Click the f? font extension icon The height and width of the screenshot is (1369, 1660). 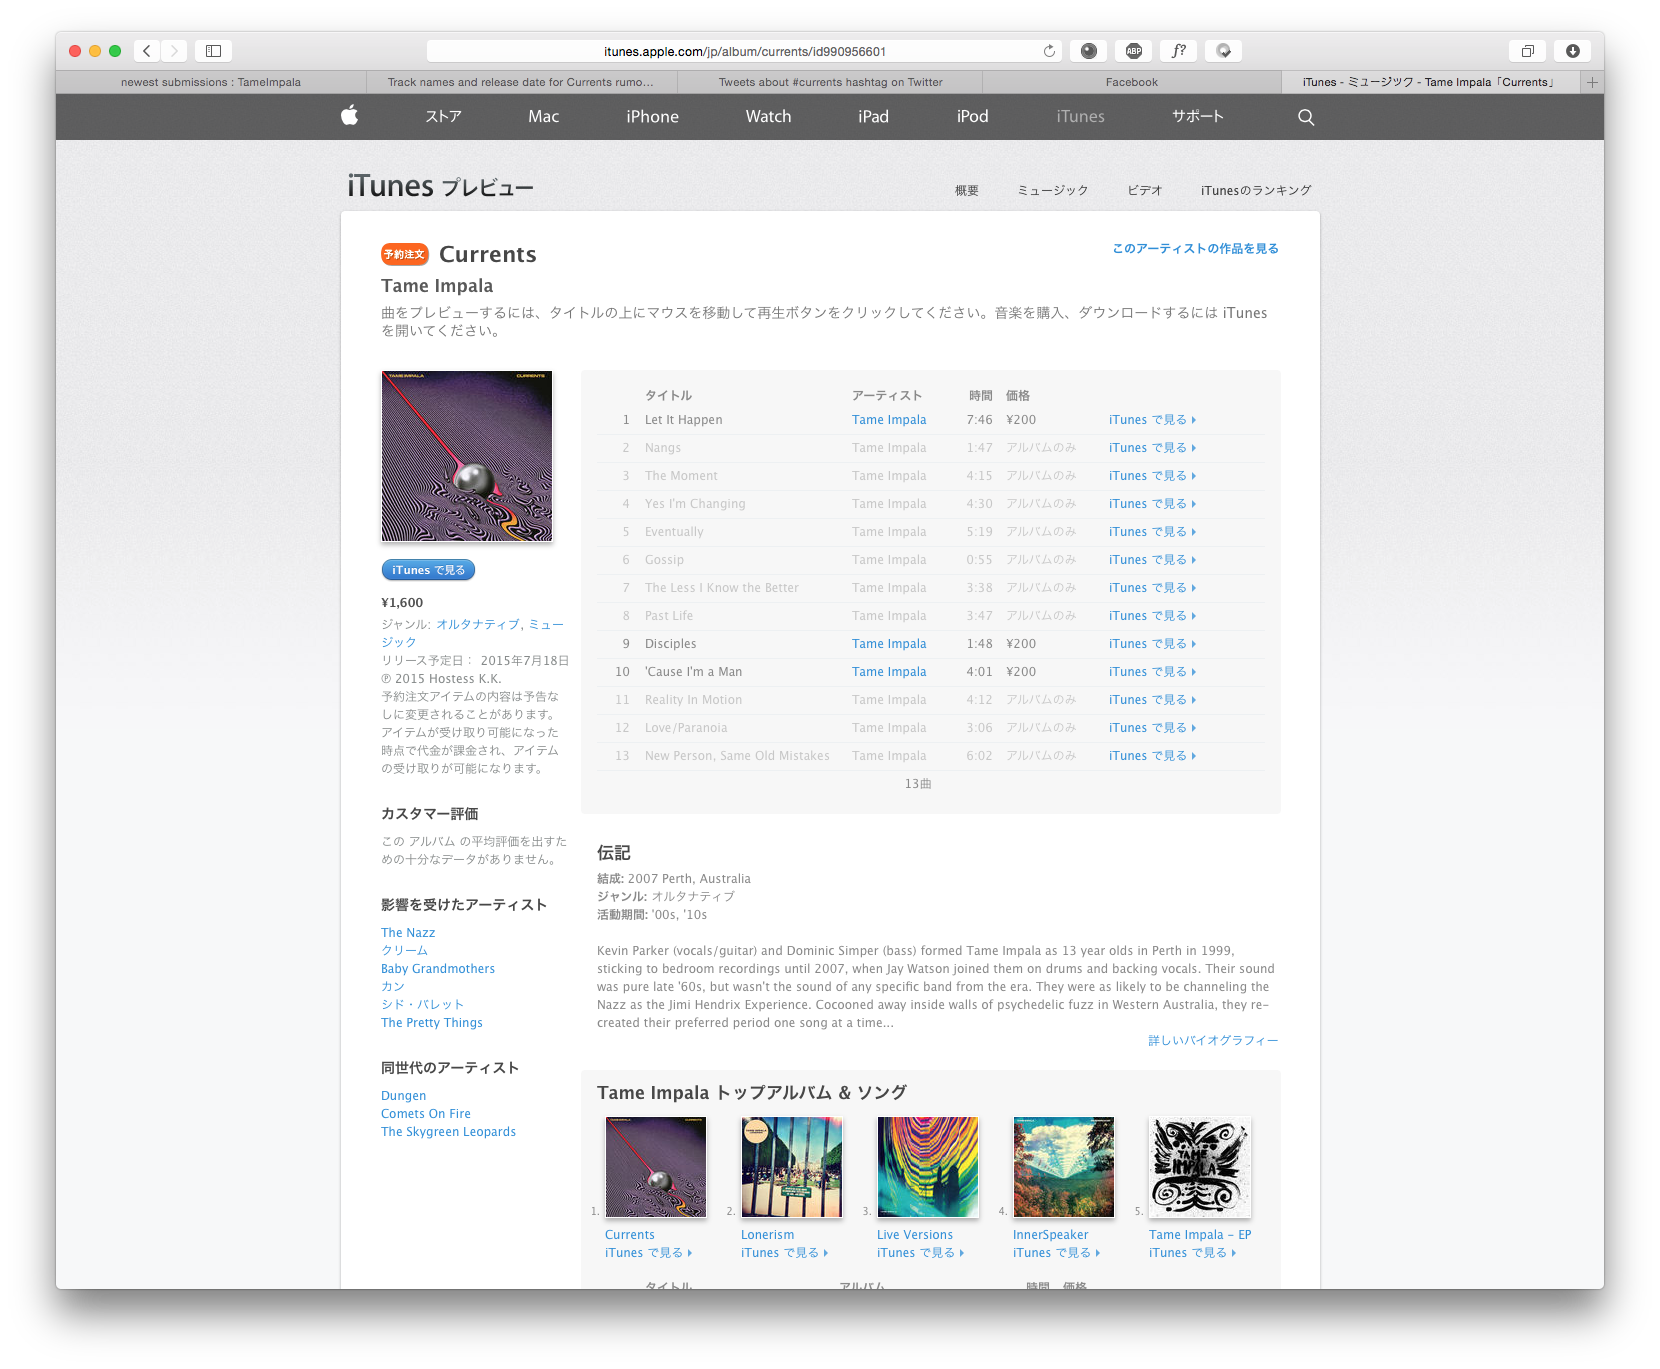coord(1179,51)
